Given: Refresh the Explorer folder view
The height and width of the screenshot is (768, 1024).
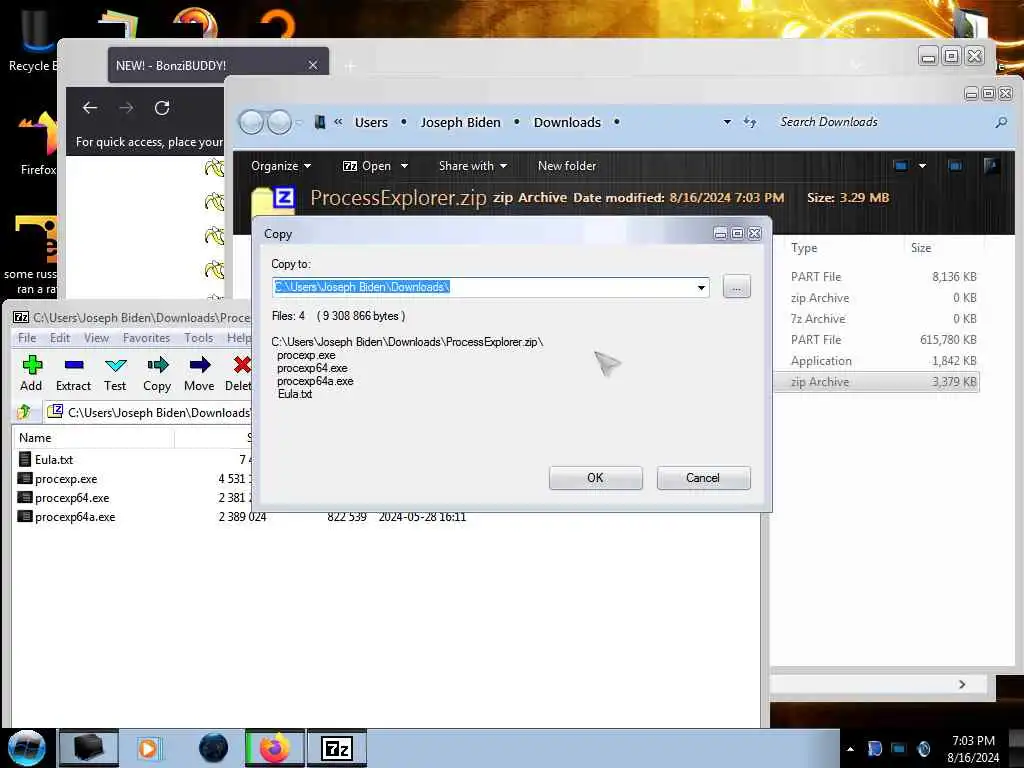Looking at the screenshot, I should point(750,122).
